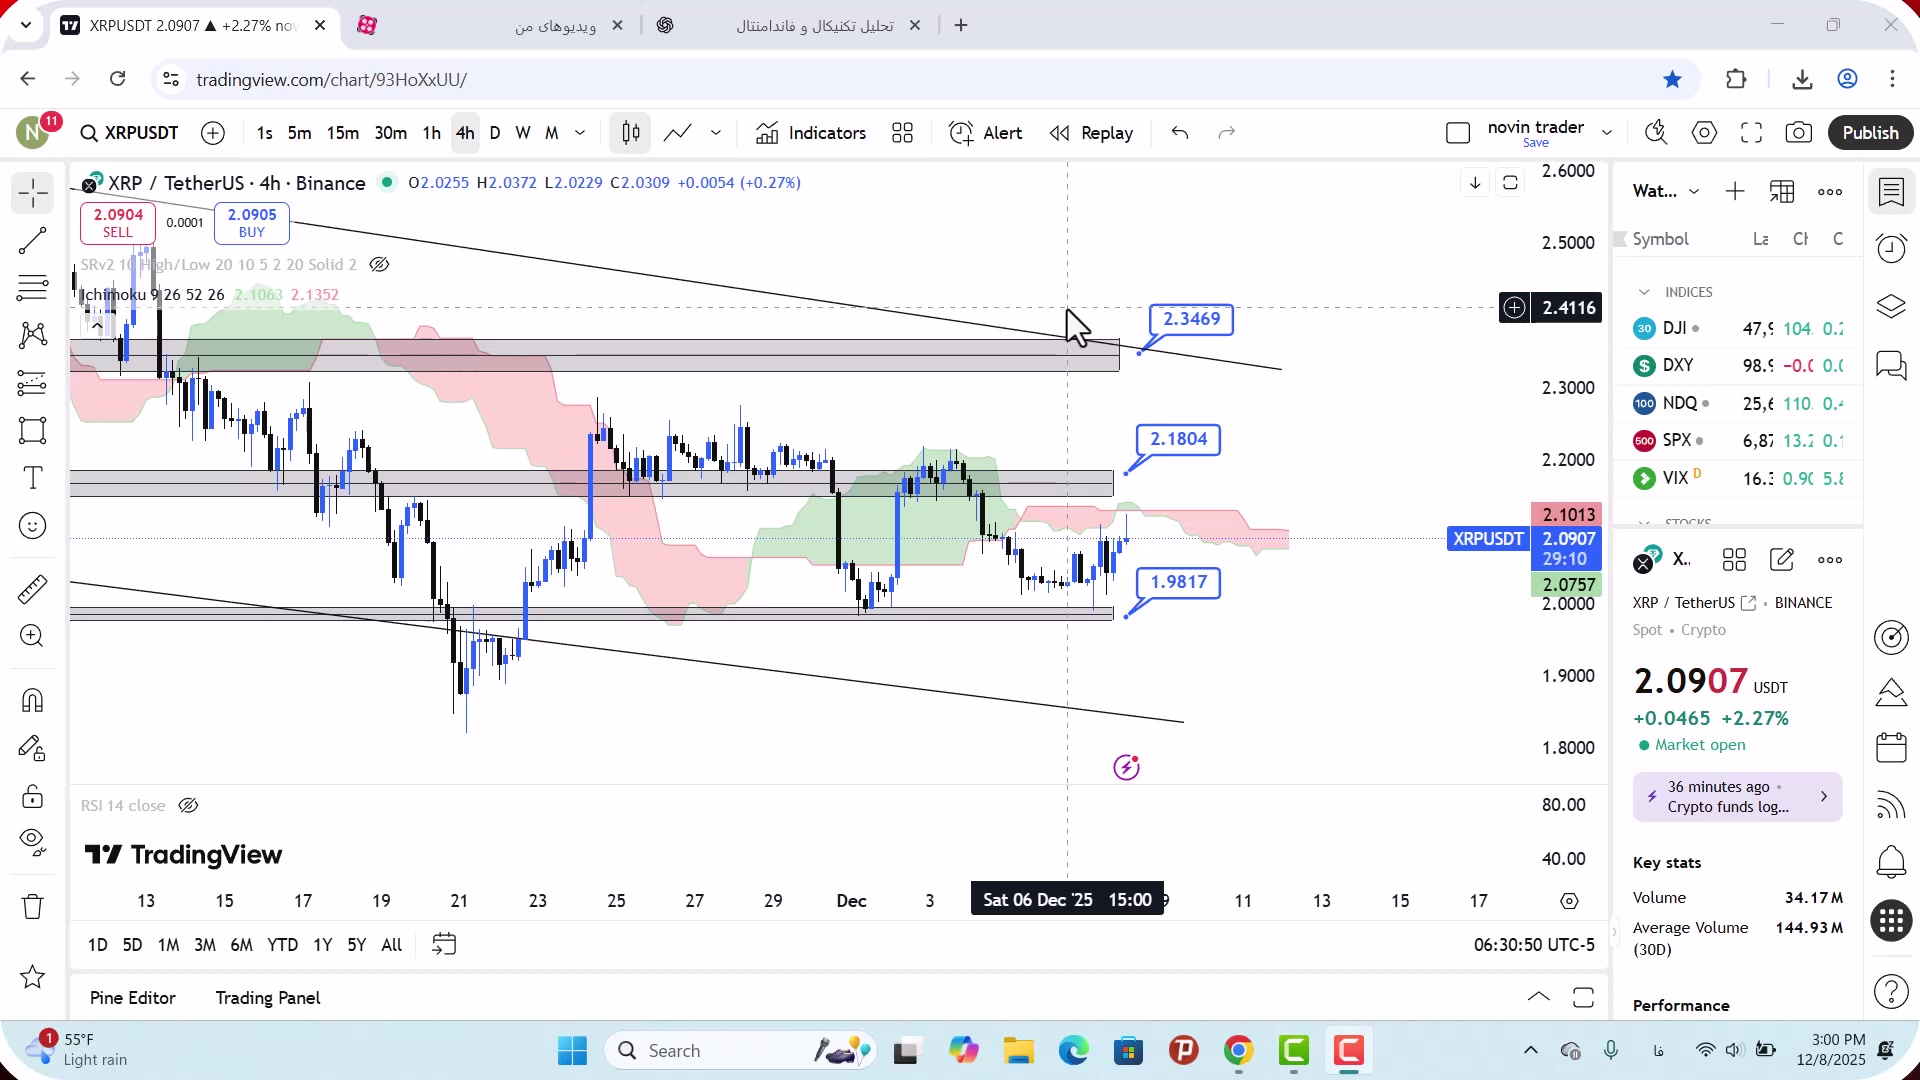Toggle the layout setup square icon
1920x1080 pixels.
pyautogui.click(x=1458, y=133)
